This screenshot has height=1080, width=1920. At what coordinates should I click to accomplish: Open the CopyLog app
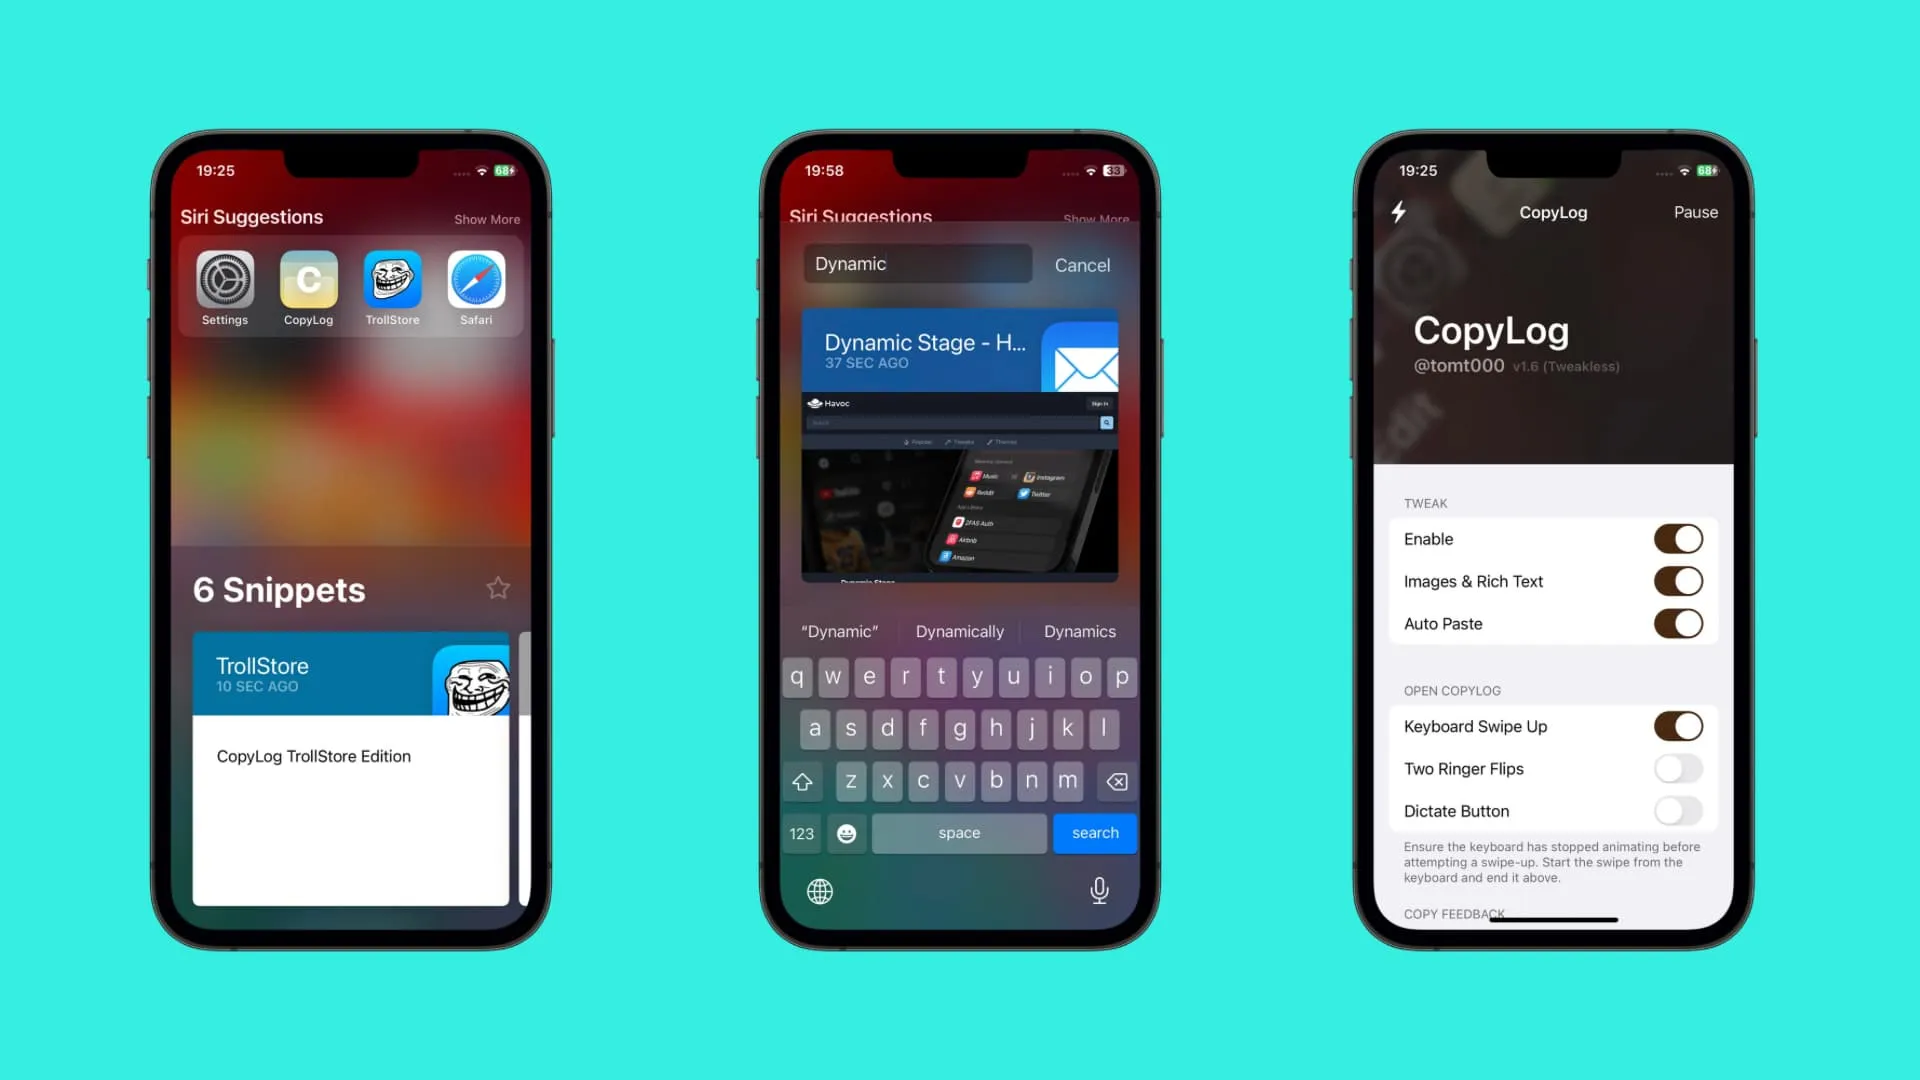309,280
